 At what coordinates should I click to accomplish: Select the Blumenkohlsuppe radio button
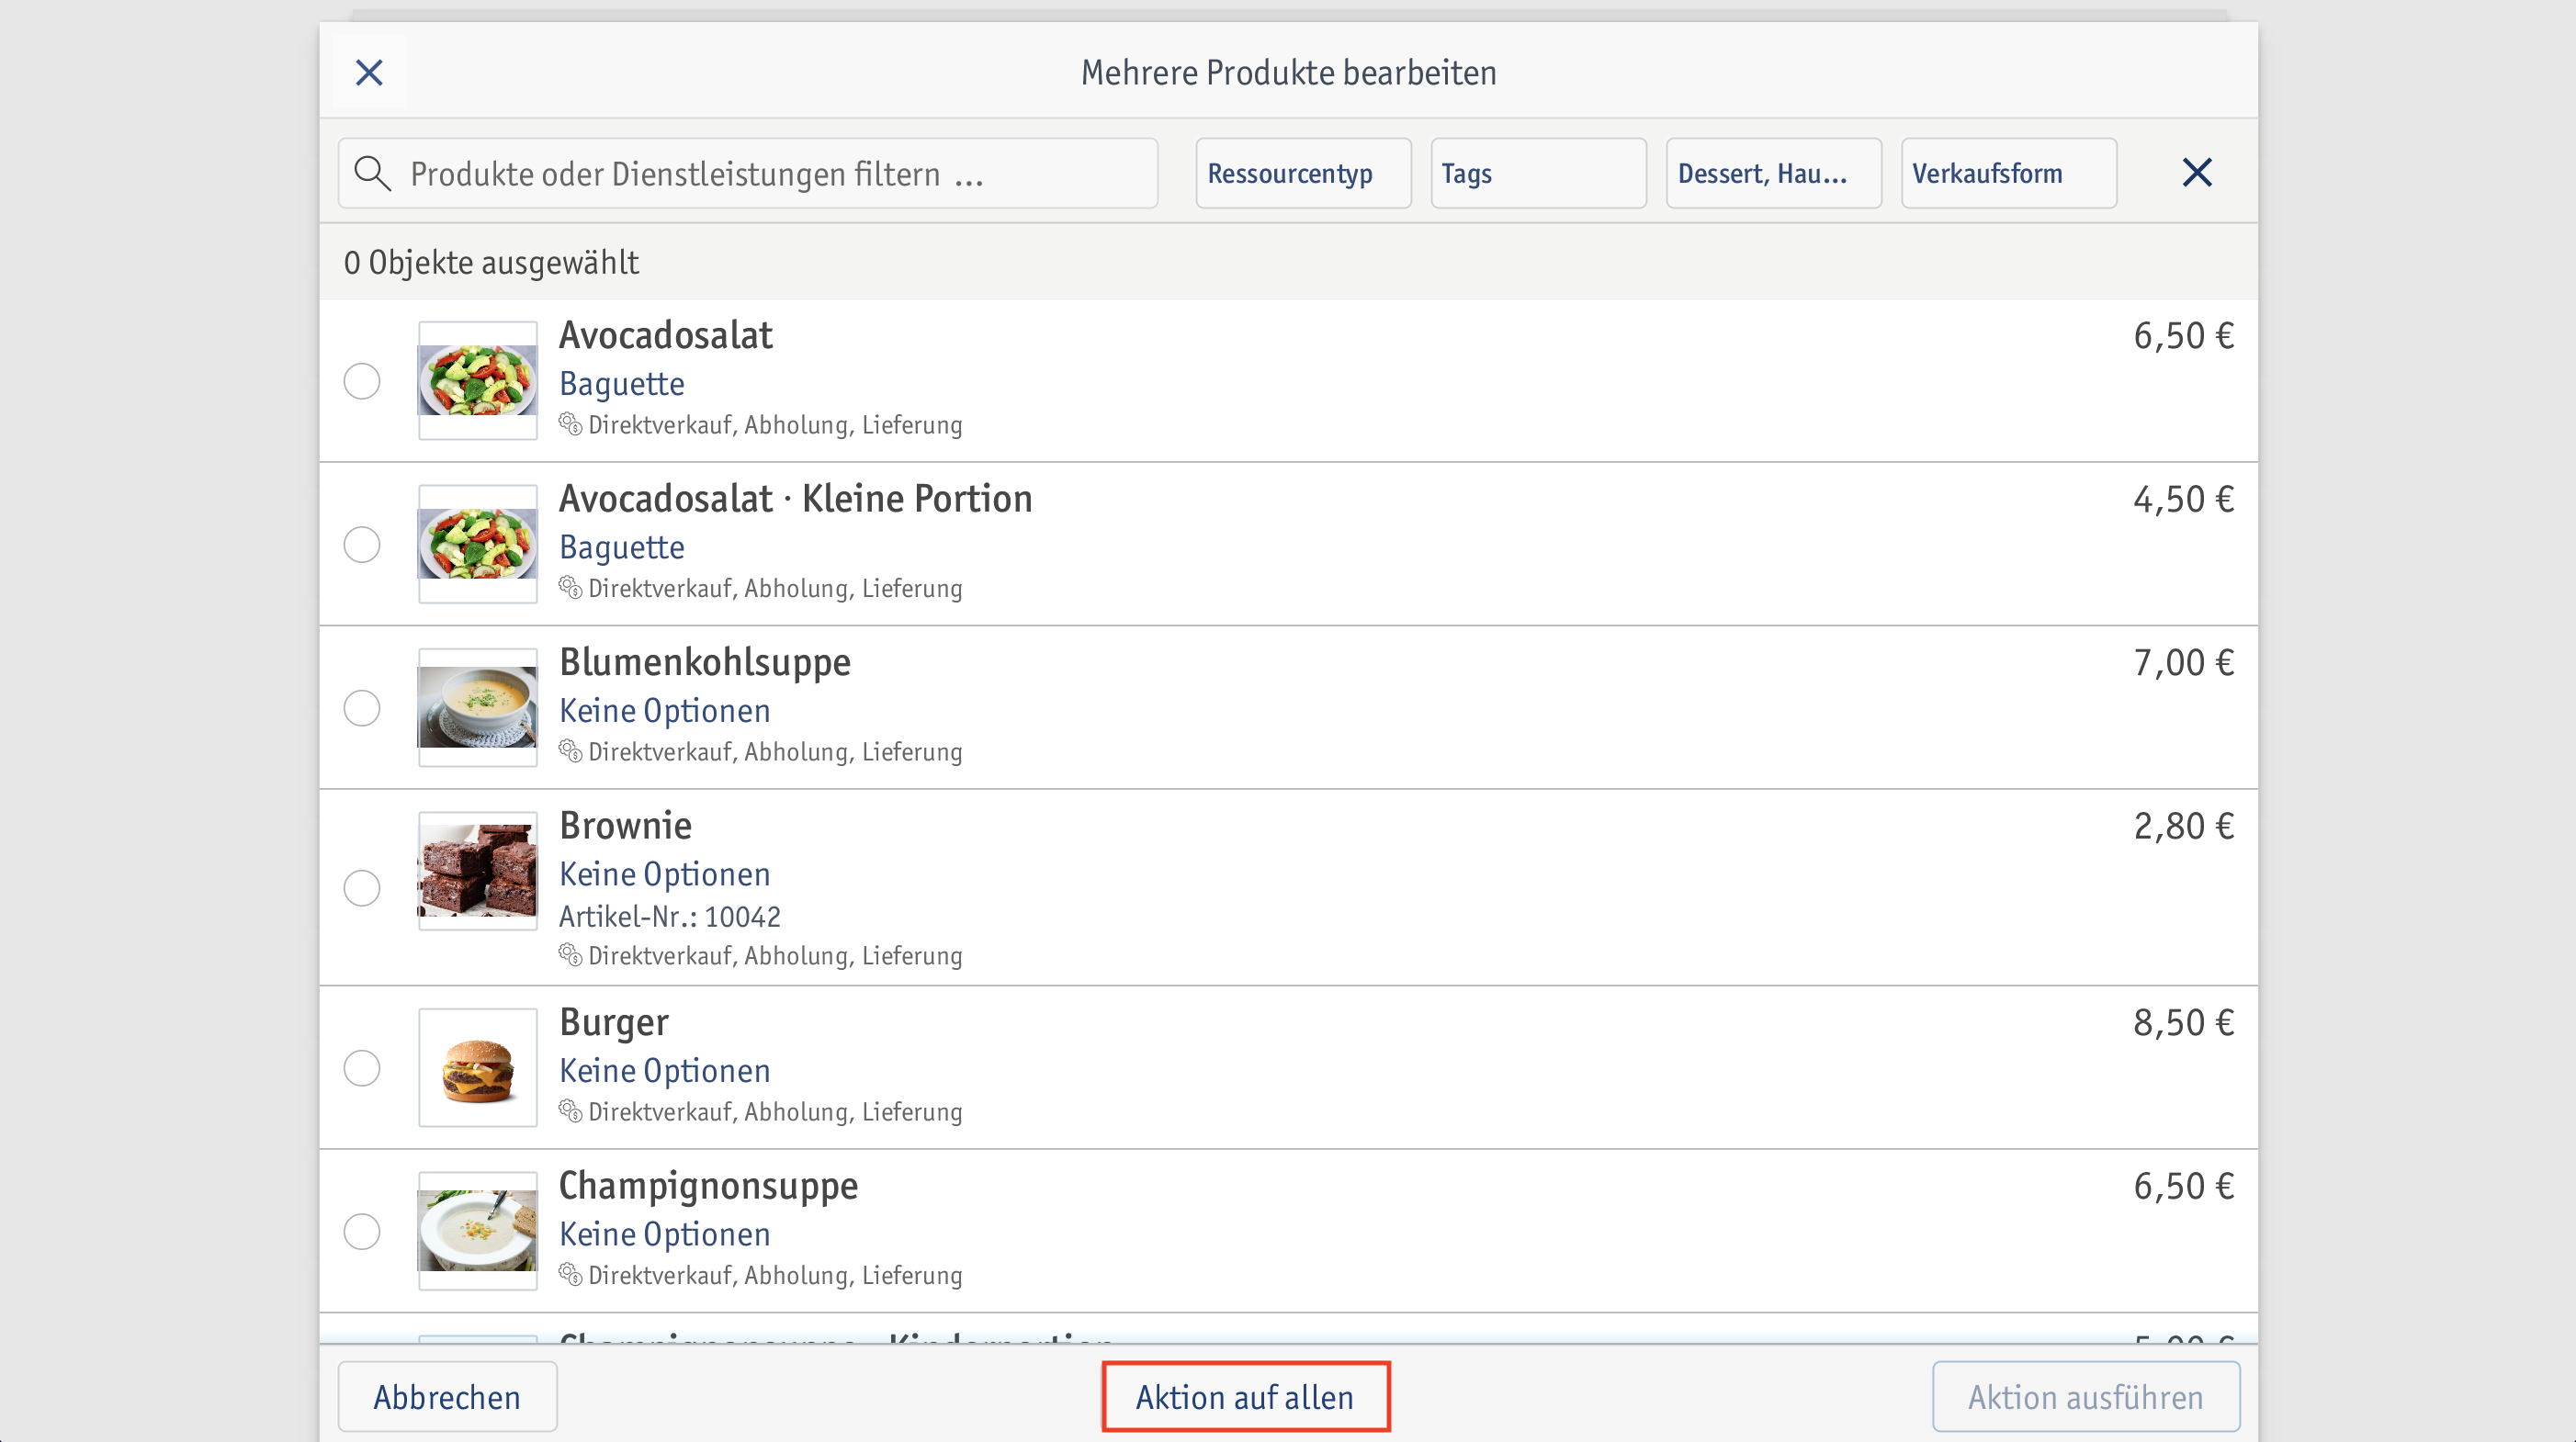pos(362,708)
